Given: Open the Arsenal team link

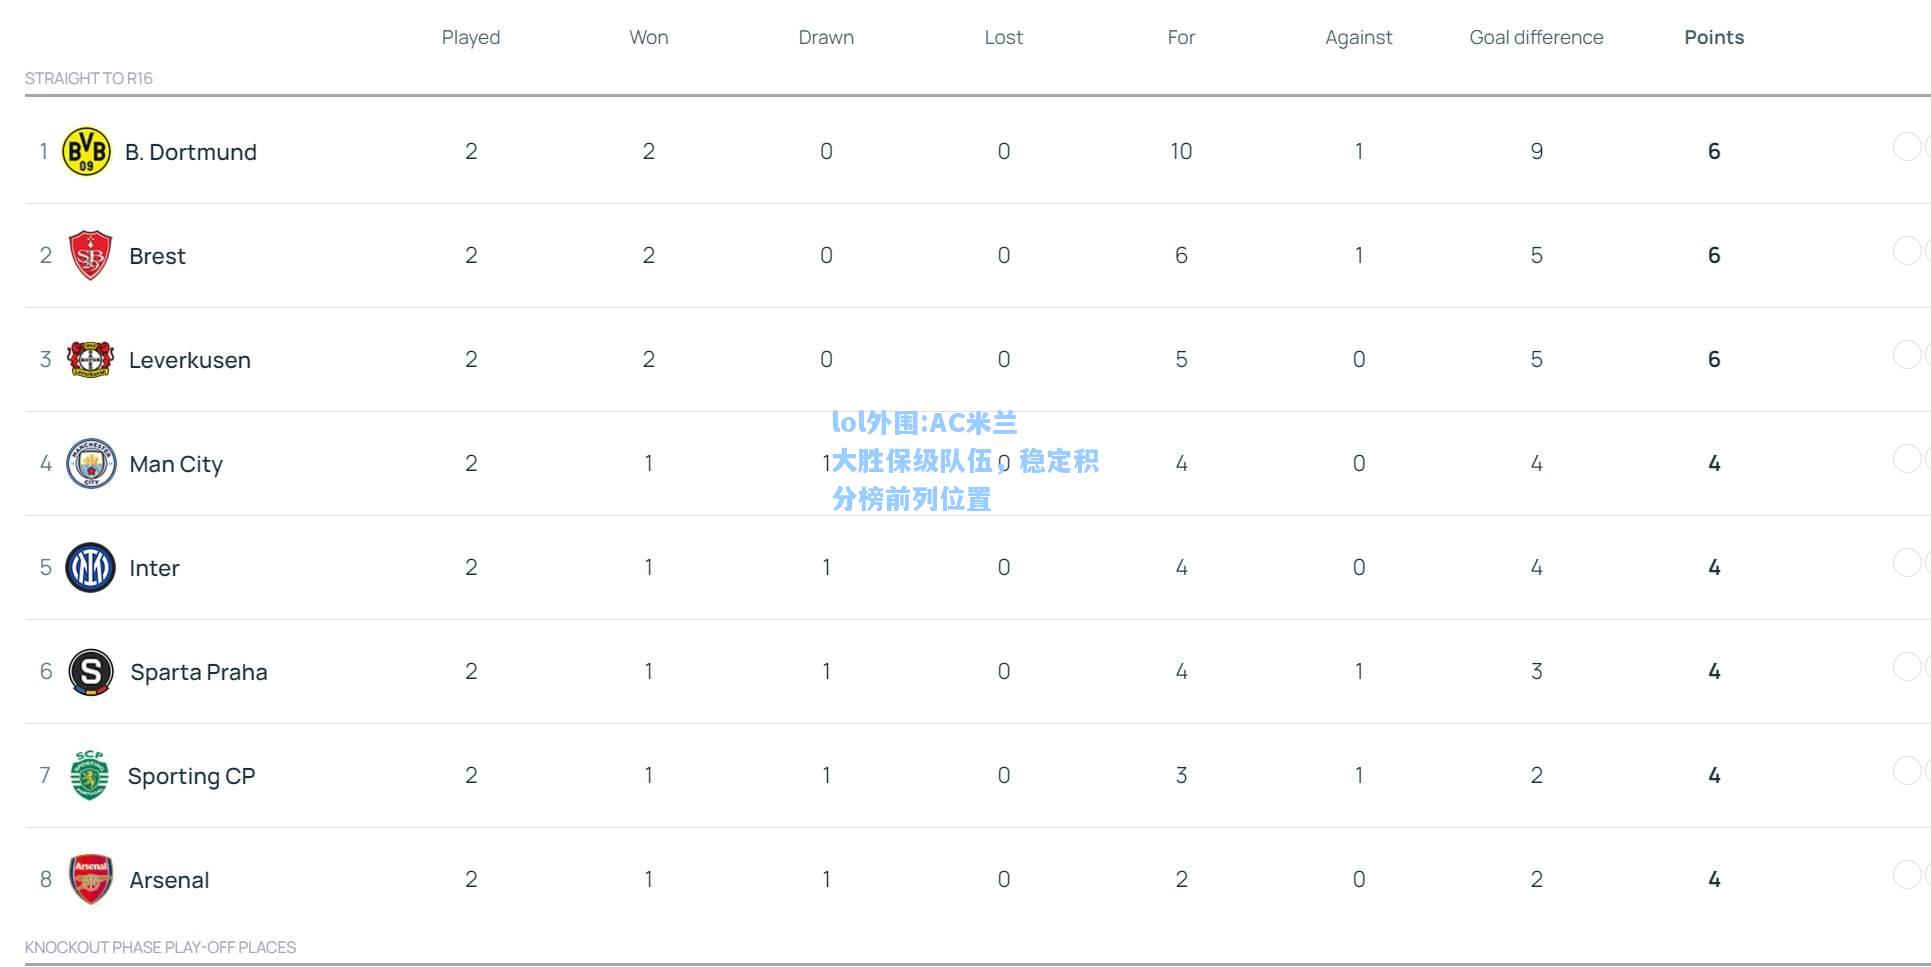Looking at the screenshot, I should tap(169, 880).
